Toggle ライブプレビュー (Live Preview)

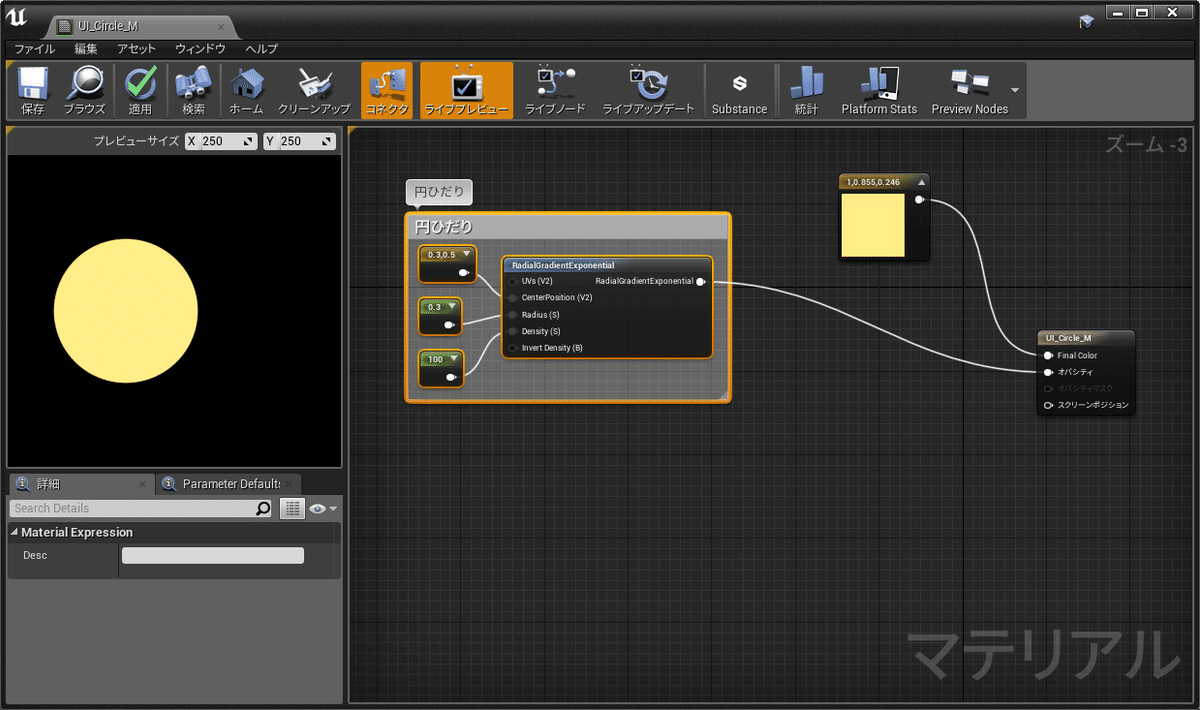[x=466, y=91]
